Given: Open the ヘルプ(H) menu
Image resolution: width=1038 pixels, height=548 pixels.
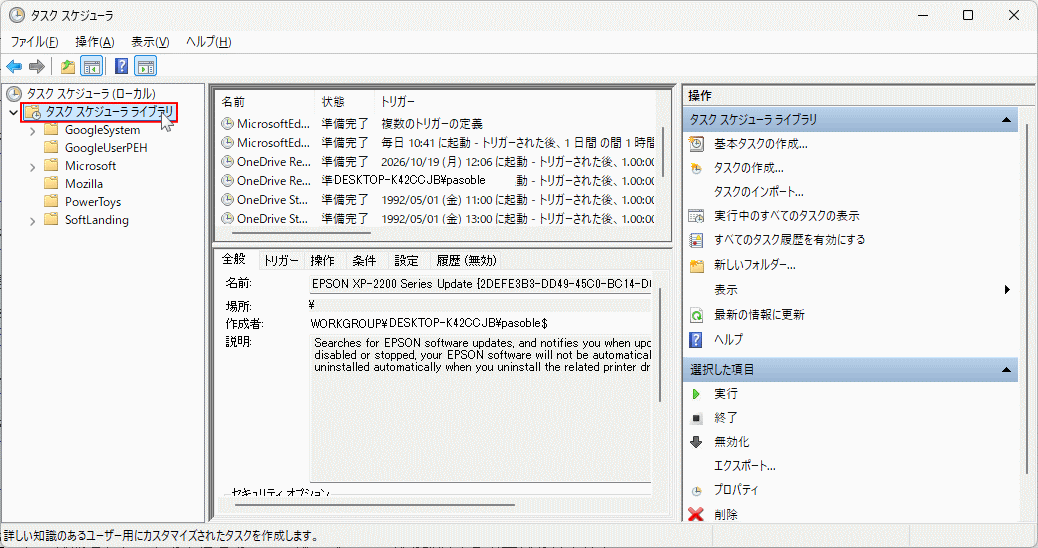Looking at the screenshot, I should 209,42.
